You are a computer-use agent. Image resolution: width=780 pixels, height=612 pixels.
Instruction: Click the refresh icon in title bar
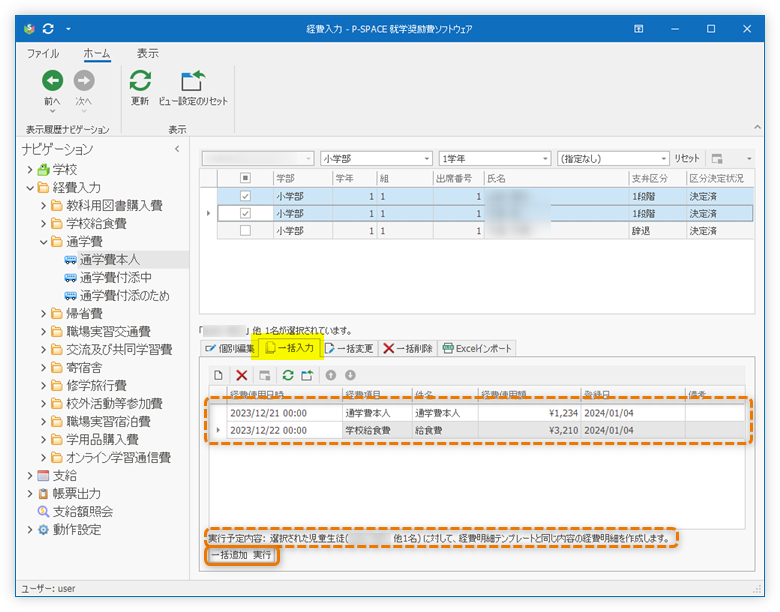click(x=48, y=29)
